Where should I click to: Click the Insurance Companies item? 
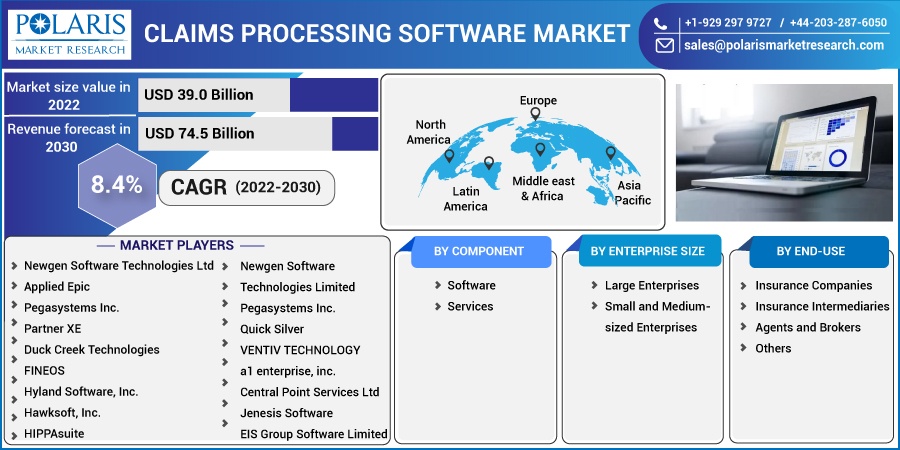click(x=813, y=285)
